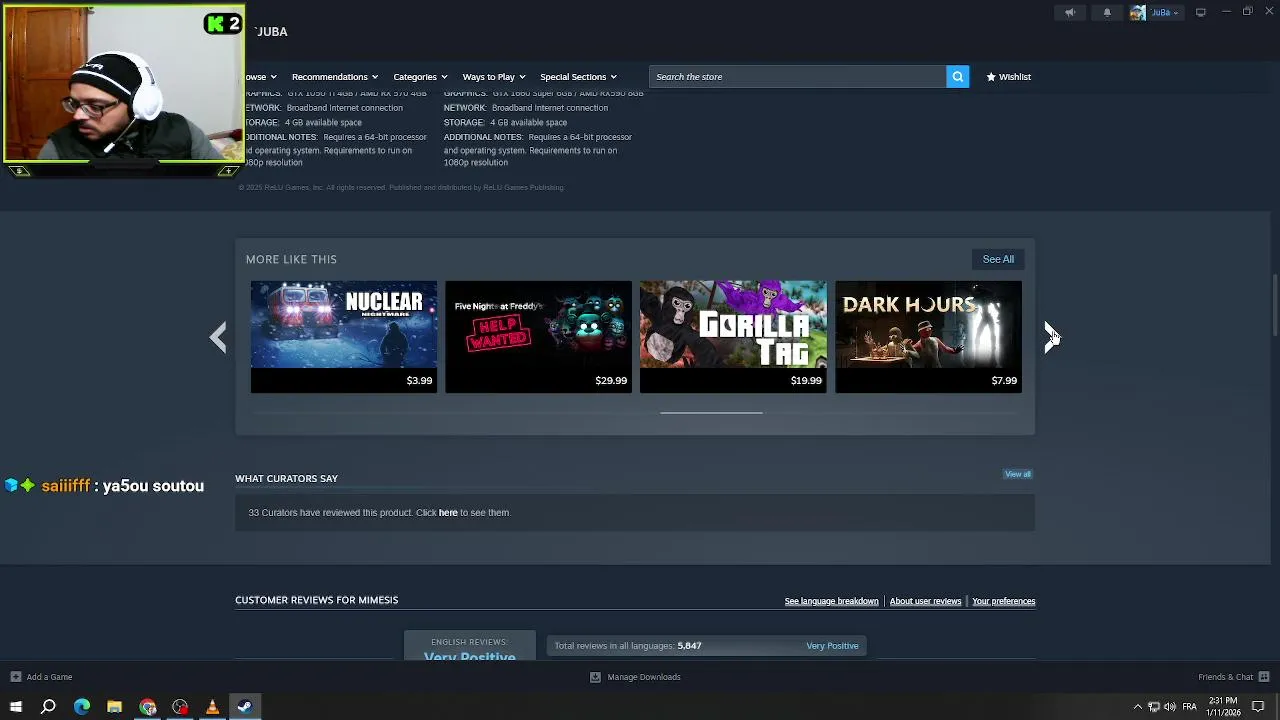Screen dimensions: 1280x720
Task: Open Windows taskbar search
Action: click(x=48, y=707)
